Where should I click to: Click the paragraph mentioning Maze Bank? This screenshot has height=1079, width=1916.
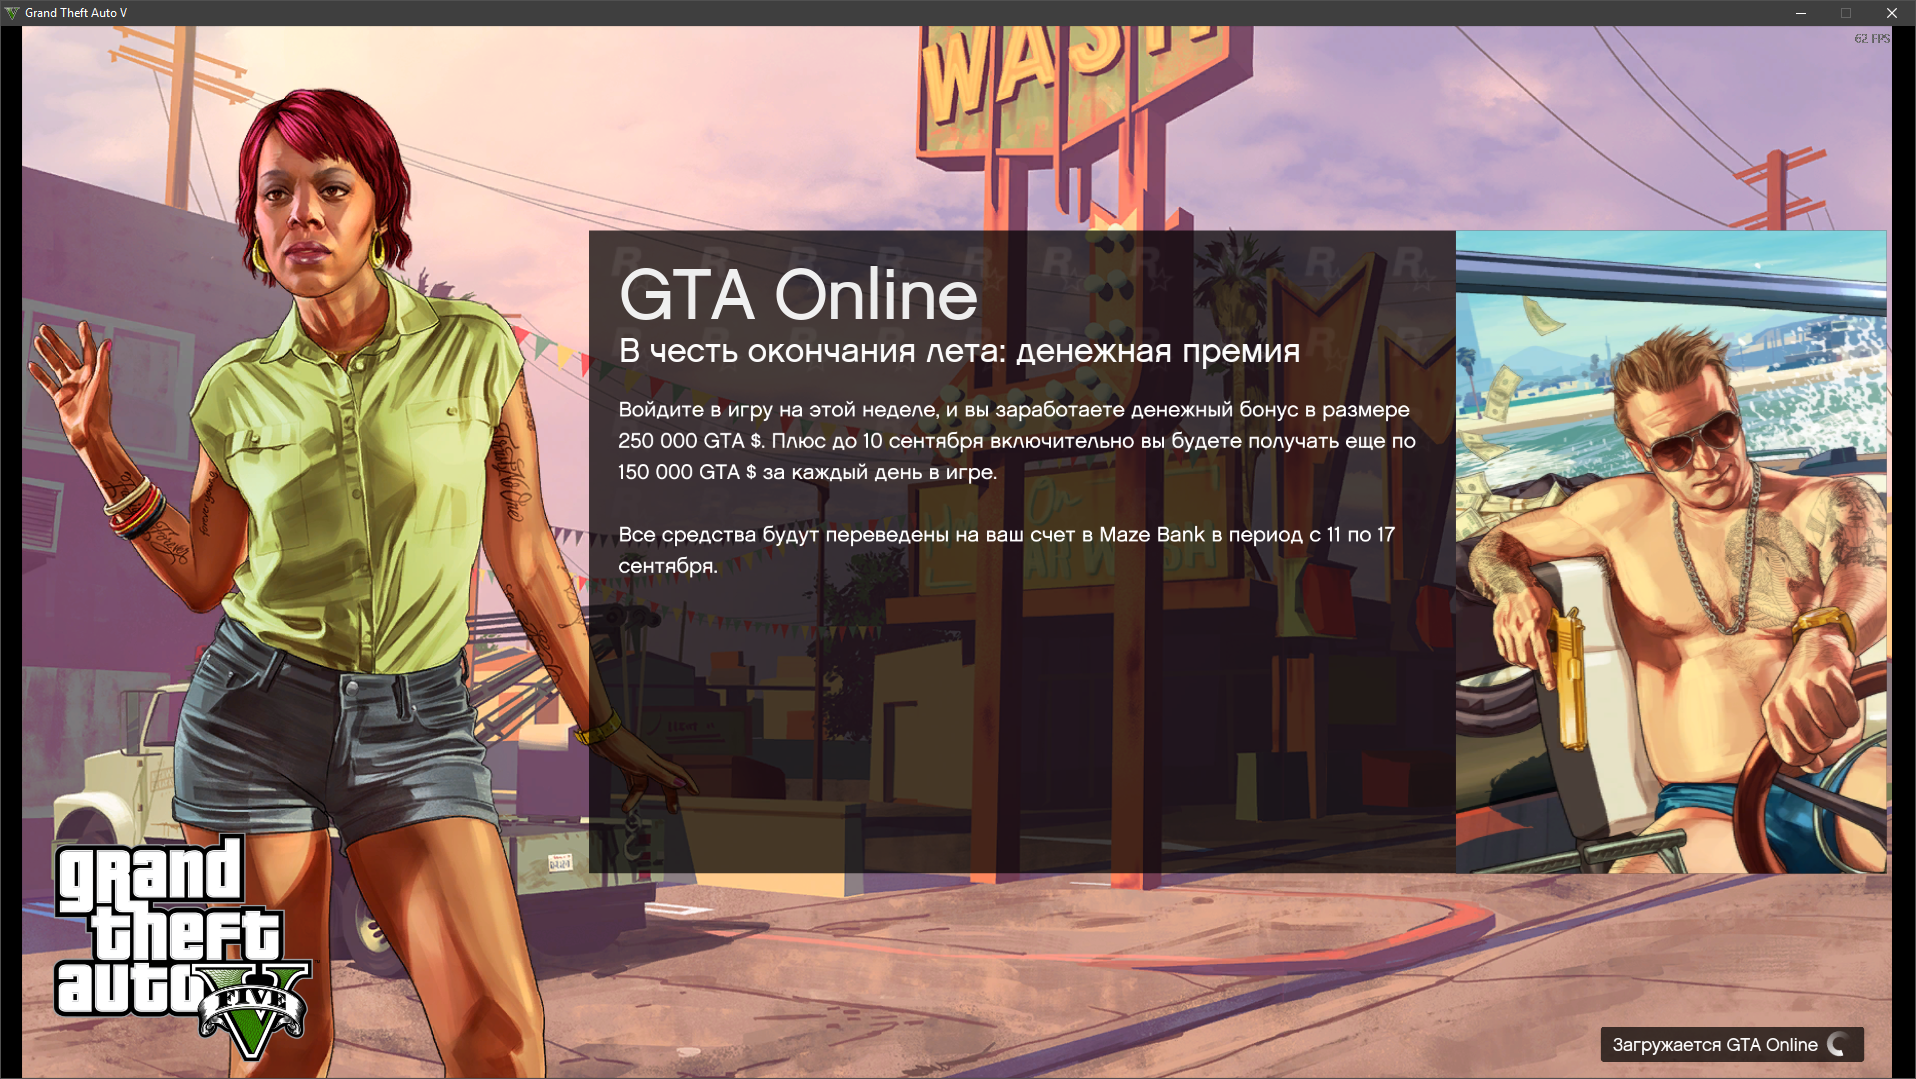[x=1006, y=550]
